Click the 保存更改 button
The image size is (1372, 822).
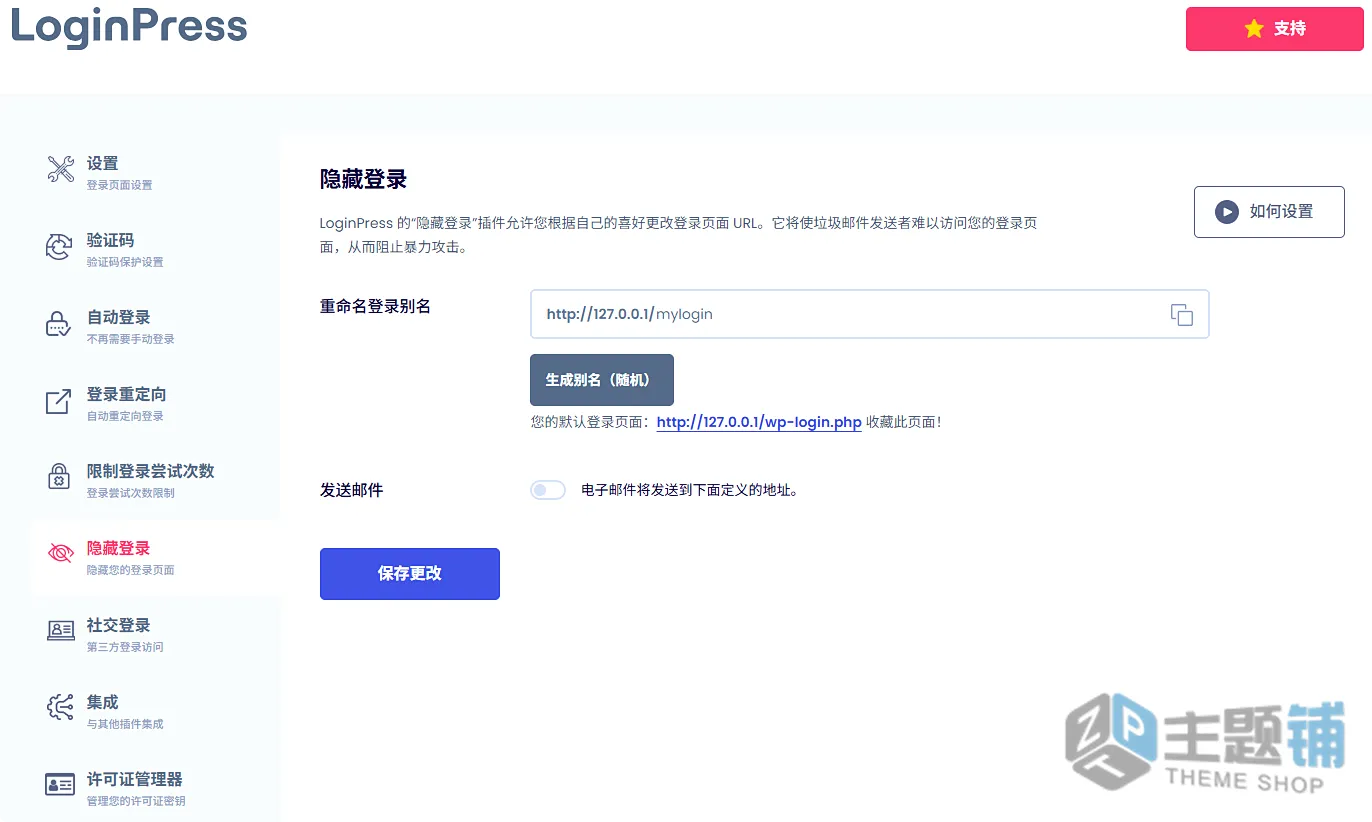pos(410,574)
